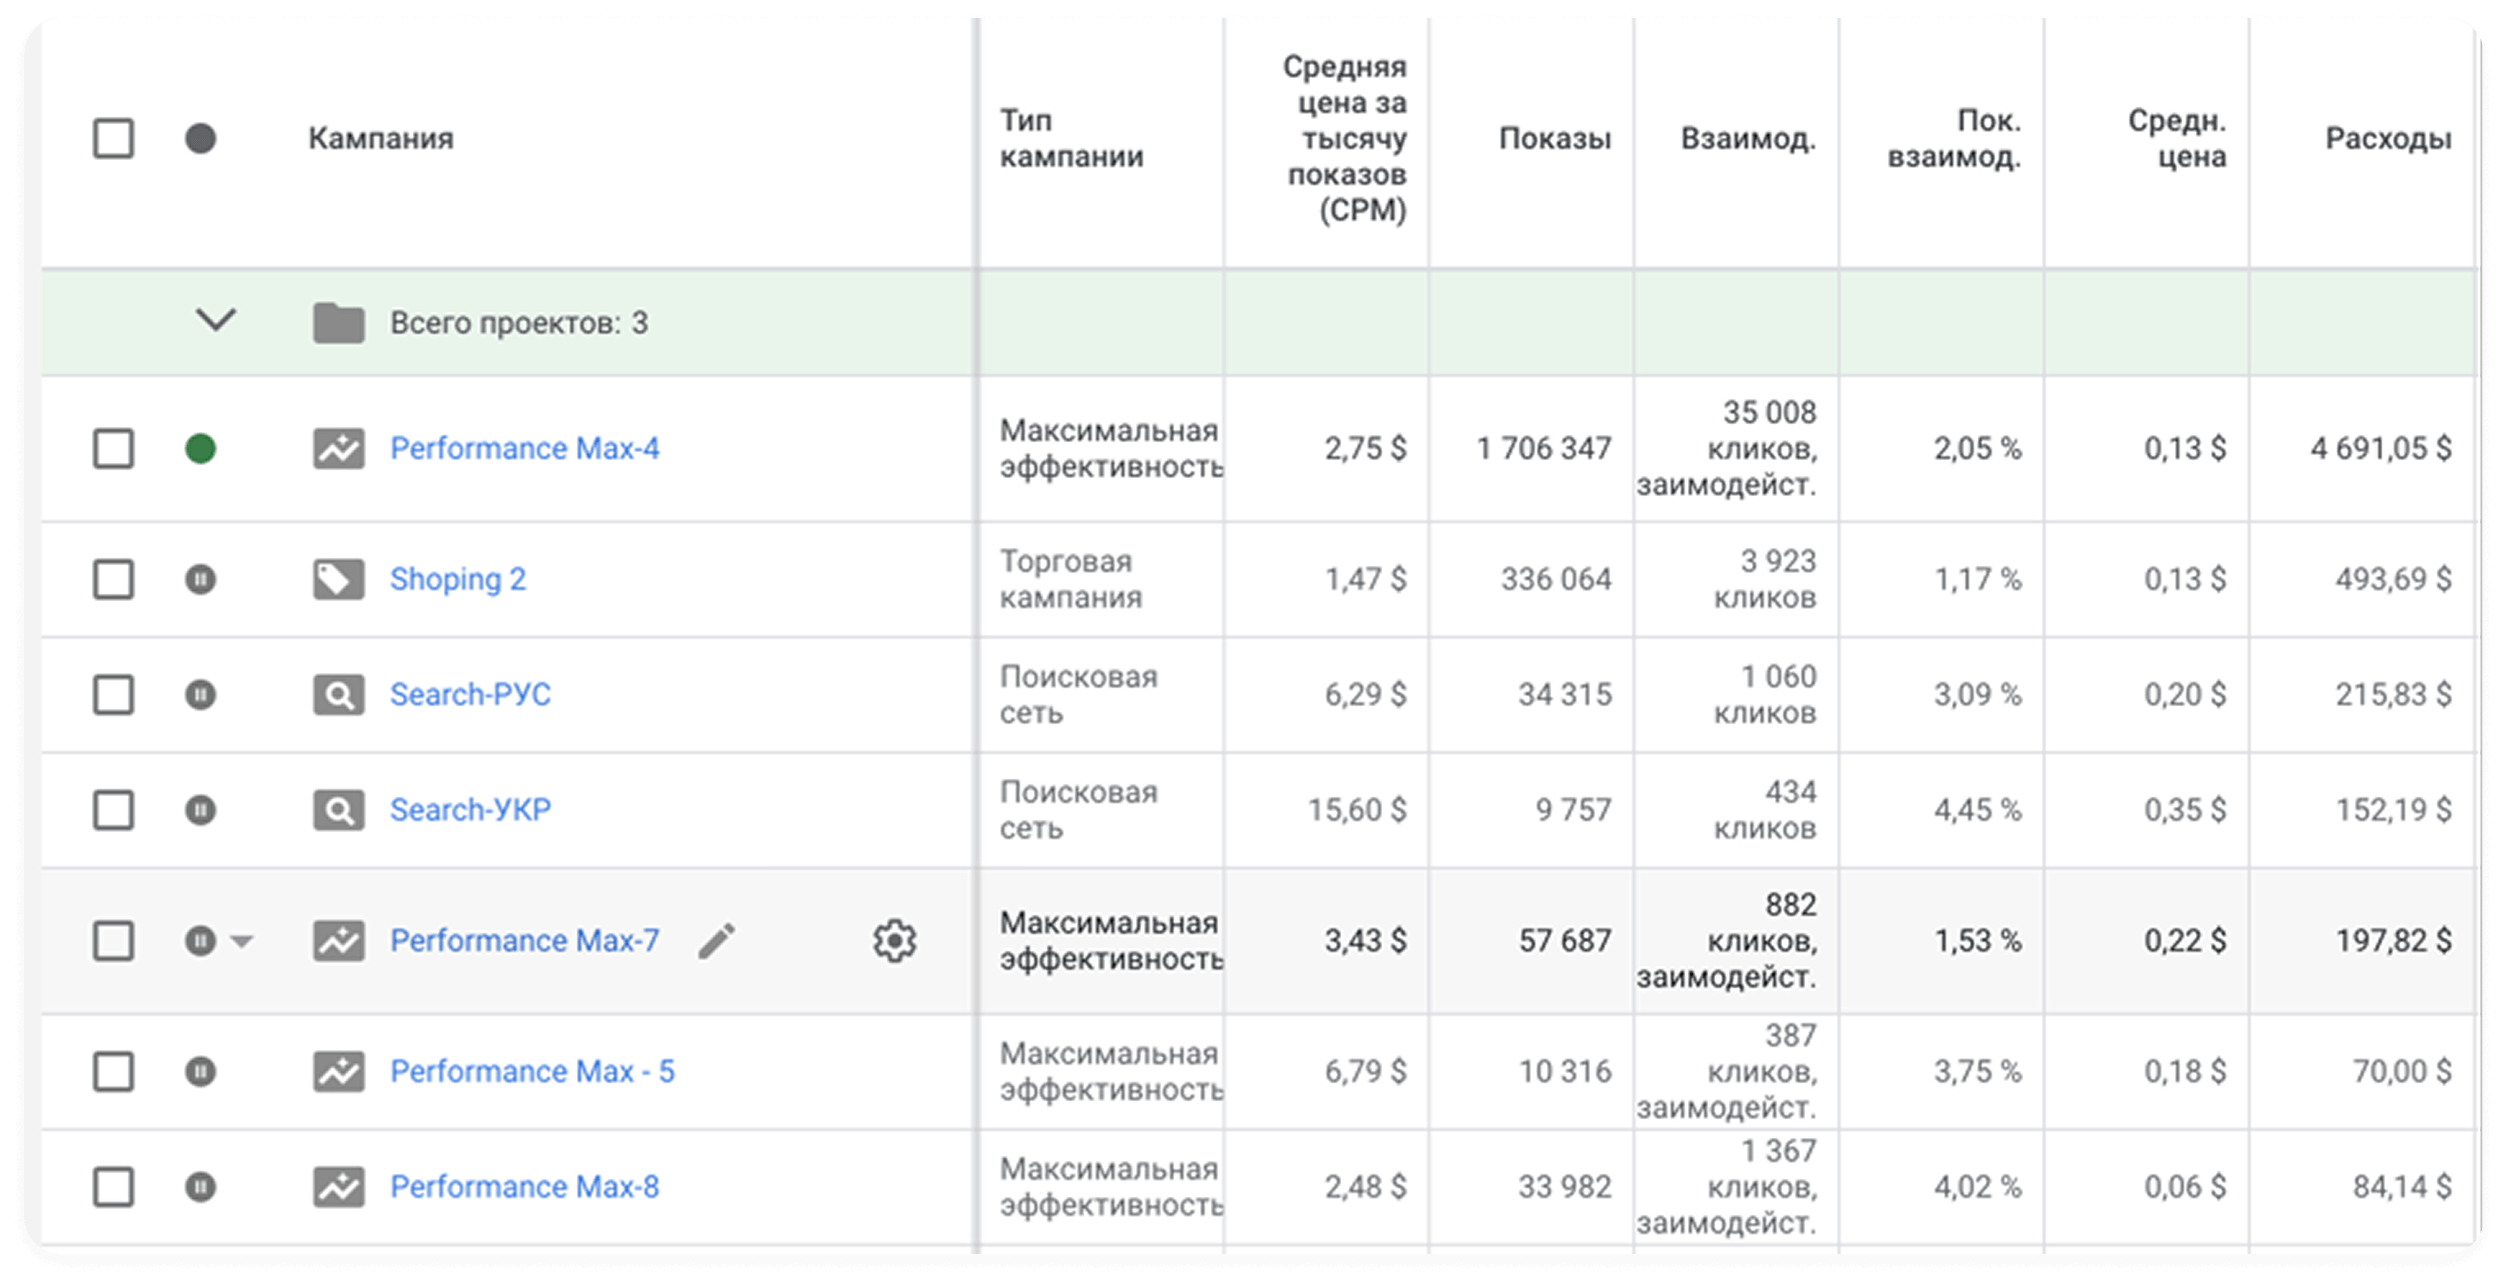Sort by the Расходы column header

click(2388, 138)
